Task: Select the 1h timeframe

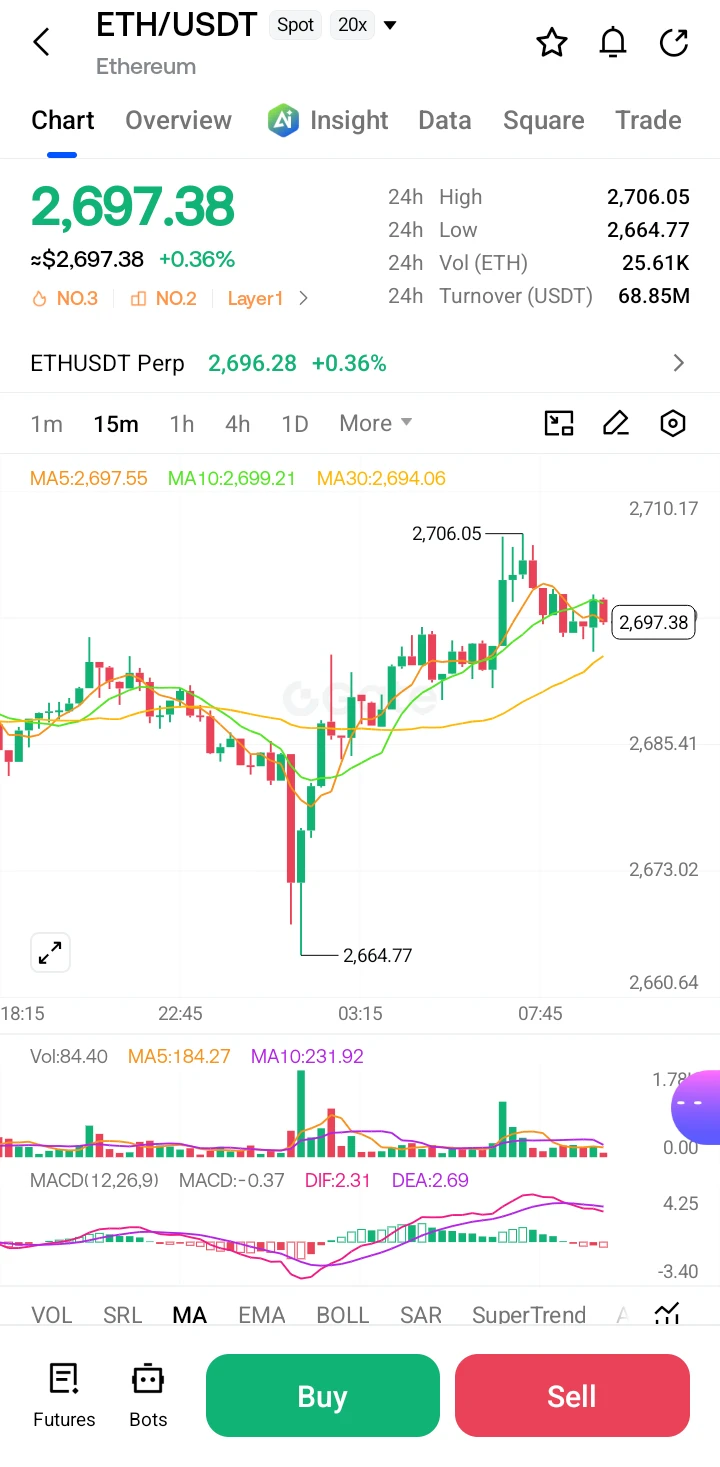Action: (x=182, y=423)
